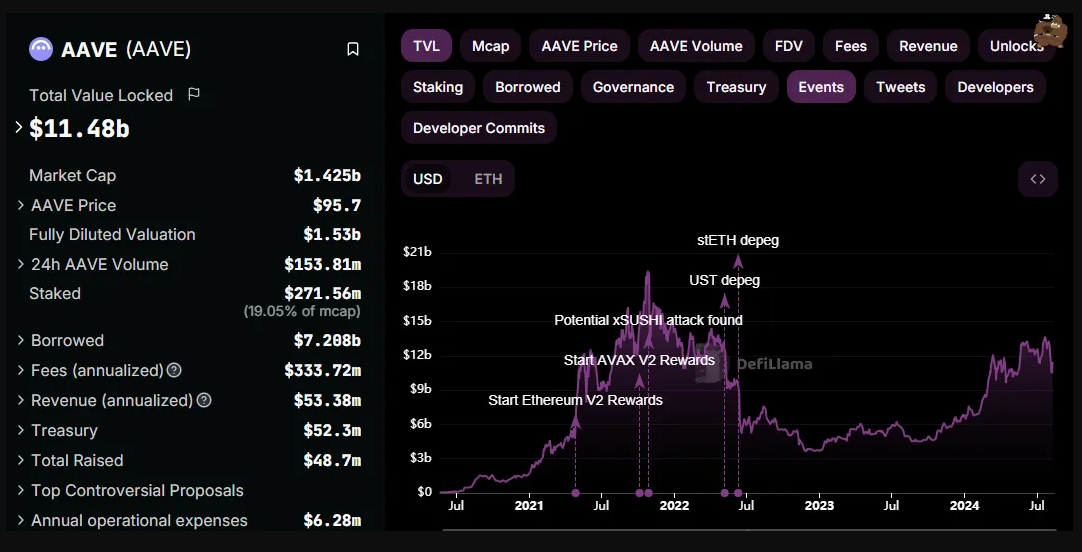Click the chart time range slider bar
The width and height of the screenshot is (1082, 552).
[x=749, y=530]
